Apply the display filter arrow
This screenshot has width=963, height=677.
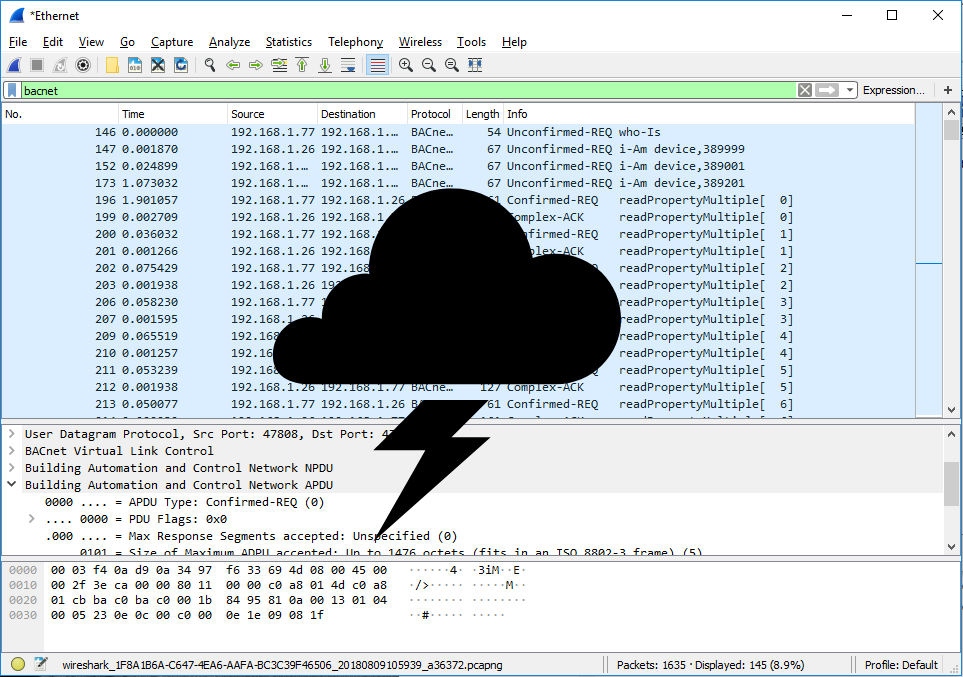(827, 90)
